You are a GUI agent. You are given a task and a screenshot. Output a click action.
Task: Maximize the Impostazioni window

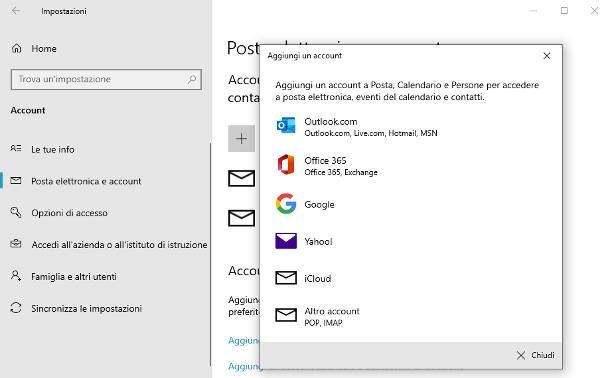coord(564,11)
